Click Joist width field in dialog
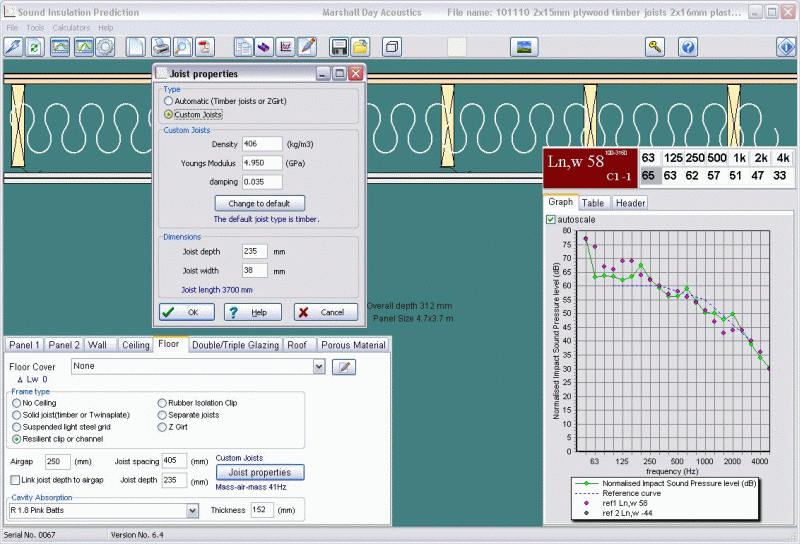800x544 pixels. click(x=255, y=270)
